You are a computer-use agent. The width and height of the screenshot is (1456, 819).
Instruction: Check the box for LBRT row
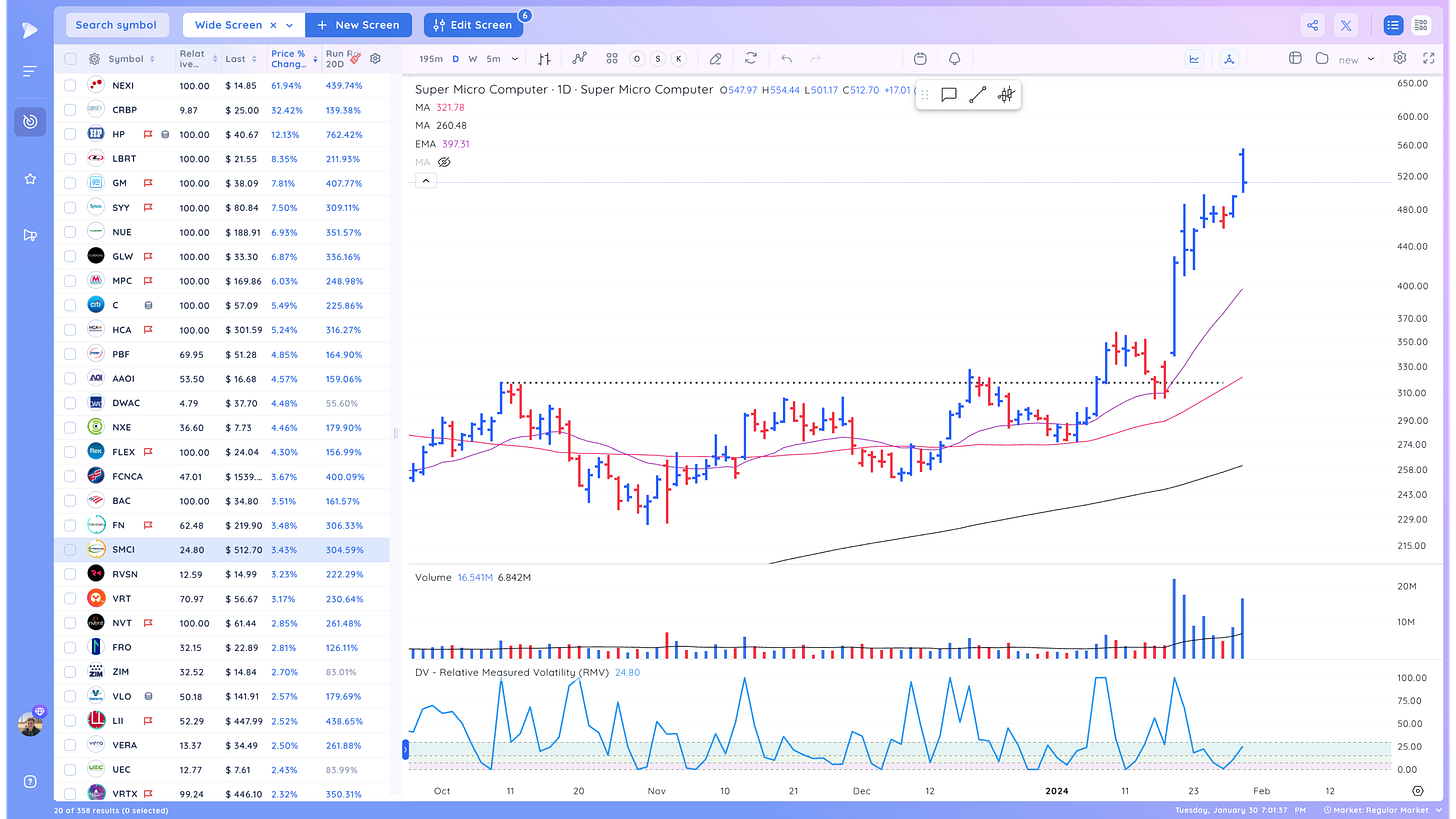point(70,159)
